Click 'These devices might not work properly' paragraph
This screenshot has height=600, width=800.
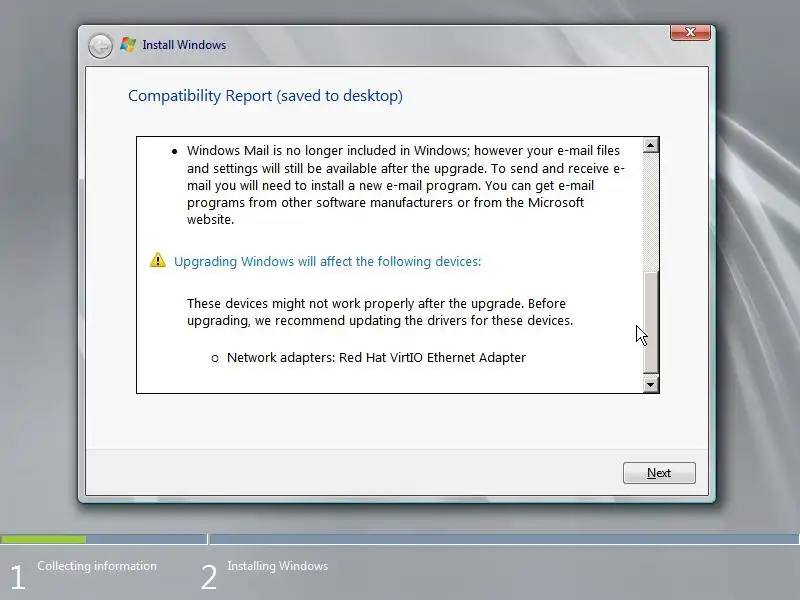tap(380, 312)
